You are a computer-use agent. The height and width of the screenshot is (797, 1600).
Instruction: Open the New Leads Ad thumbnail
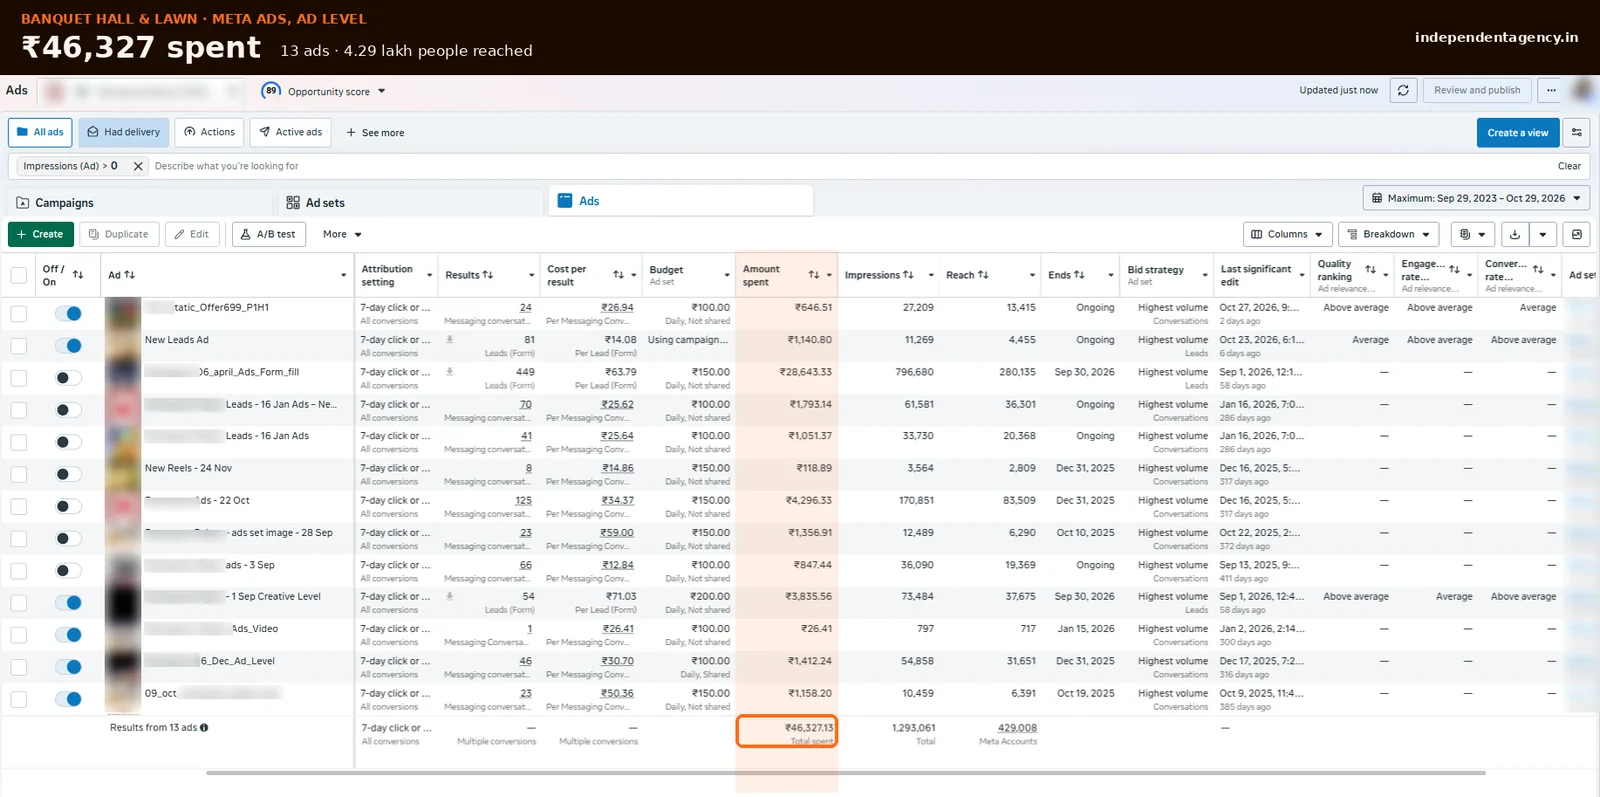[122, 346]
